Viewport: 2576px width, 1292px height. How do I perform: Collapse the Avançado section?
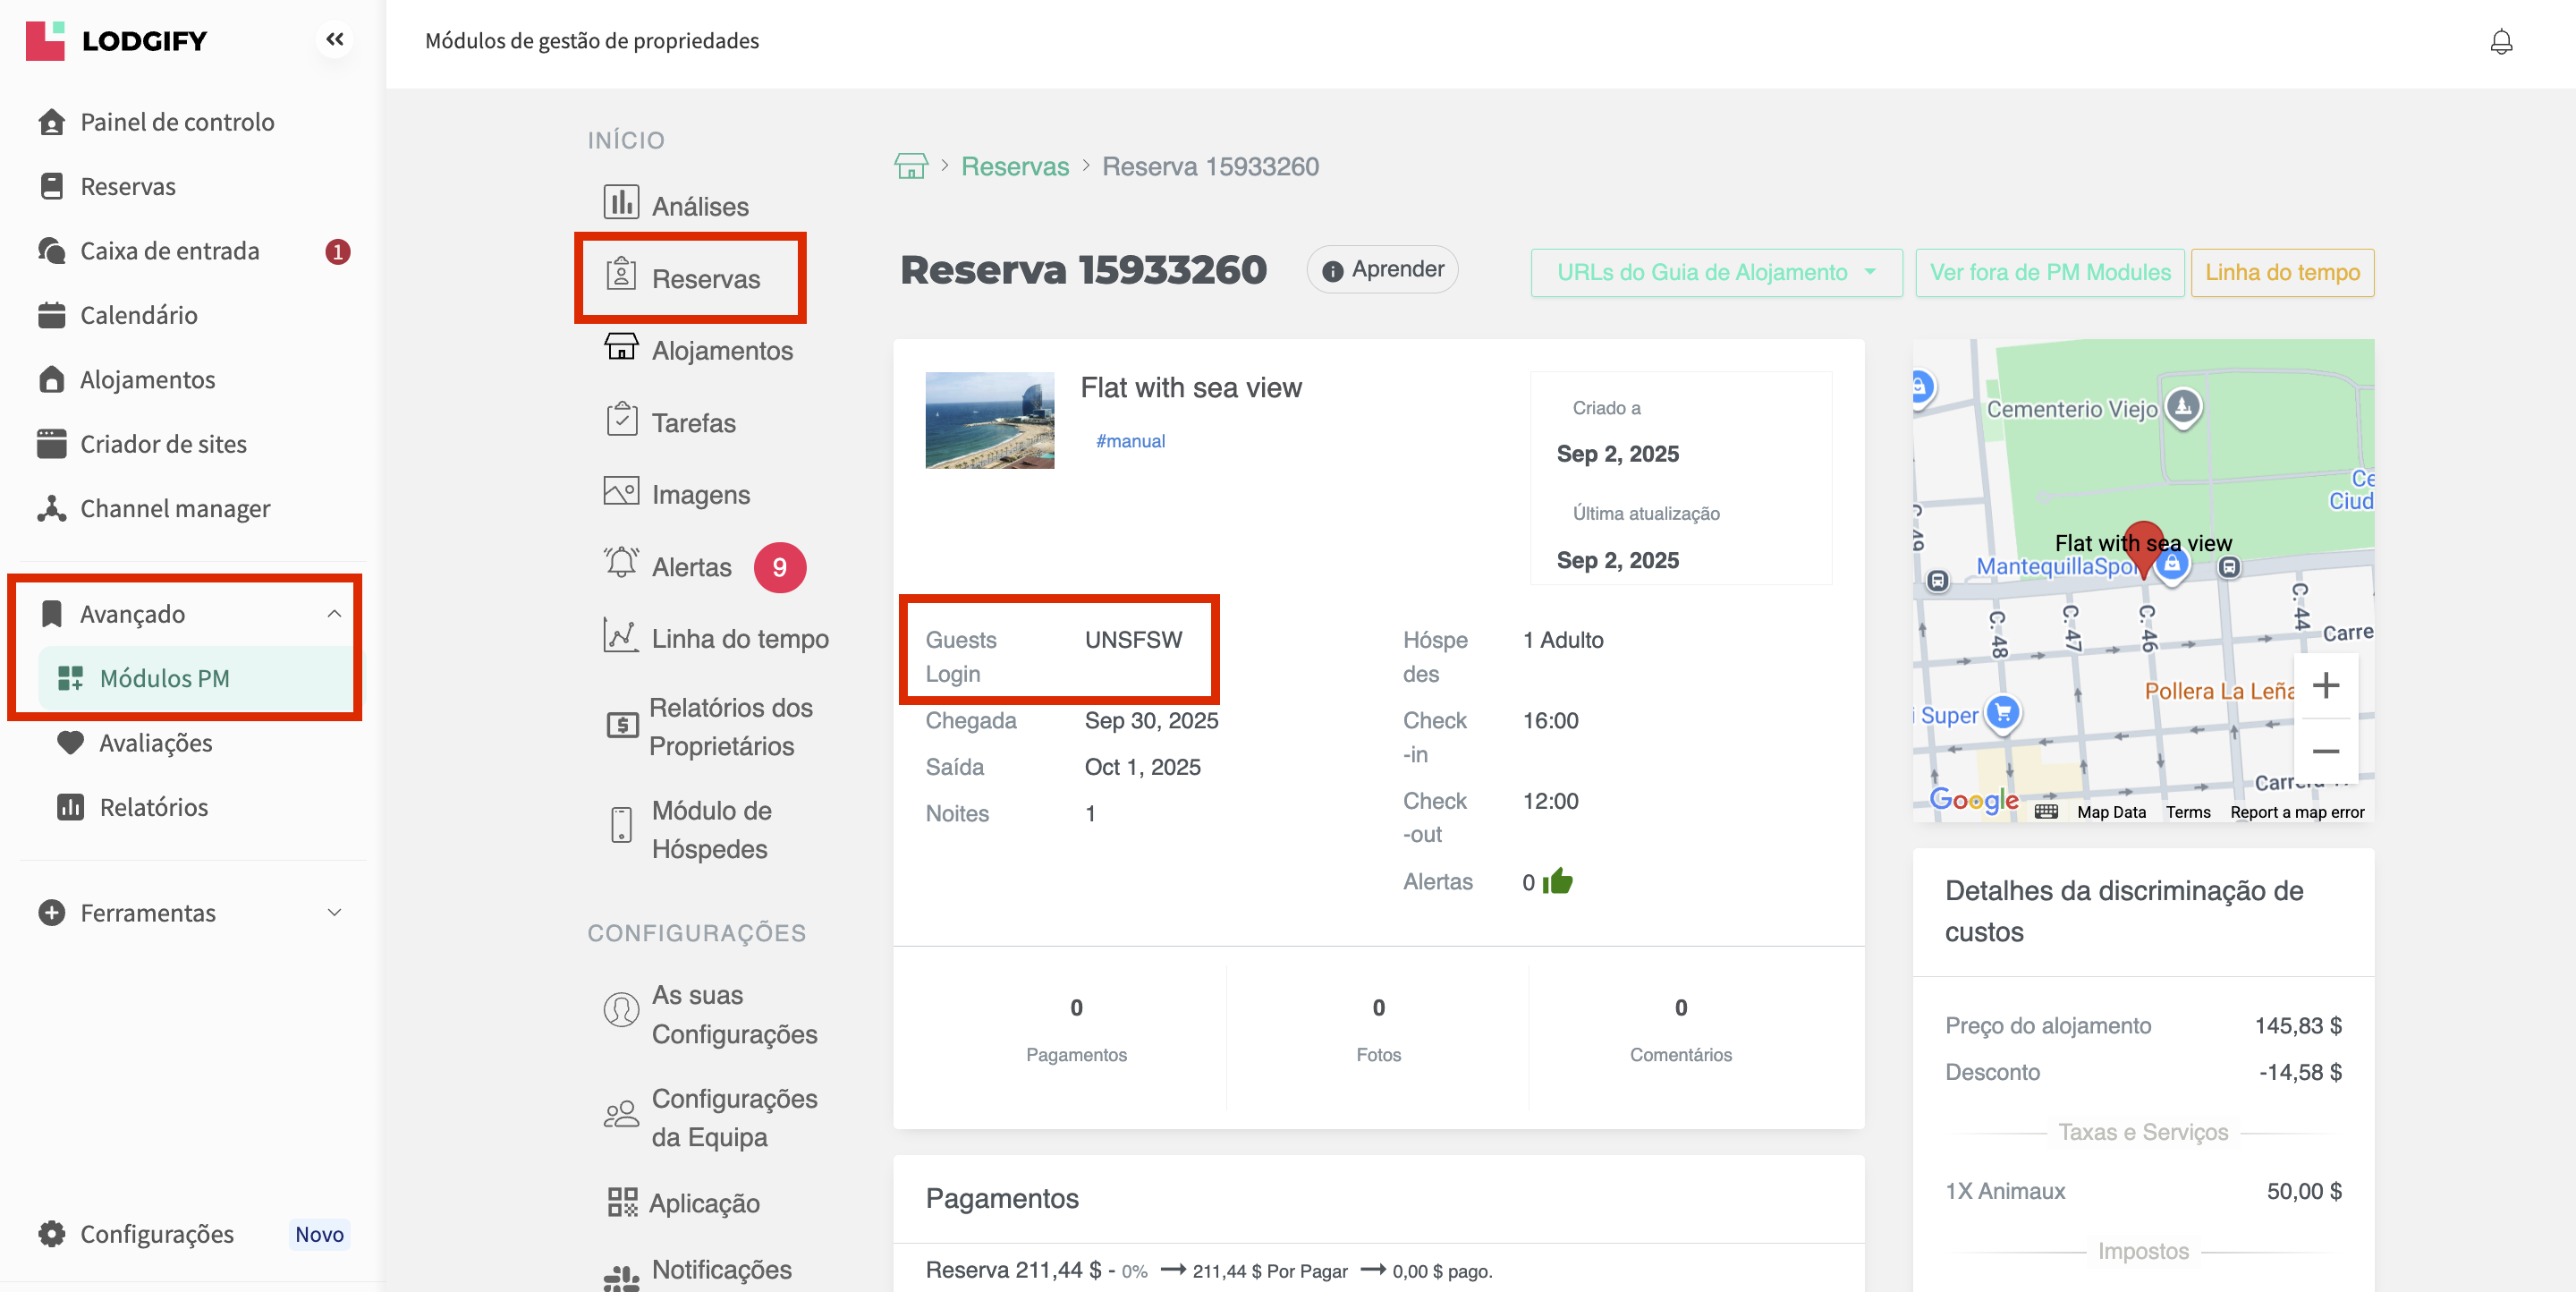(334, 614)
